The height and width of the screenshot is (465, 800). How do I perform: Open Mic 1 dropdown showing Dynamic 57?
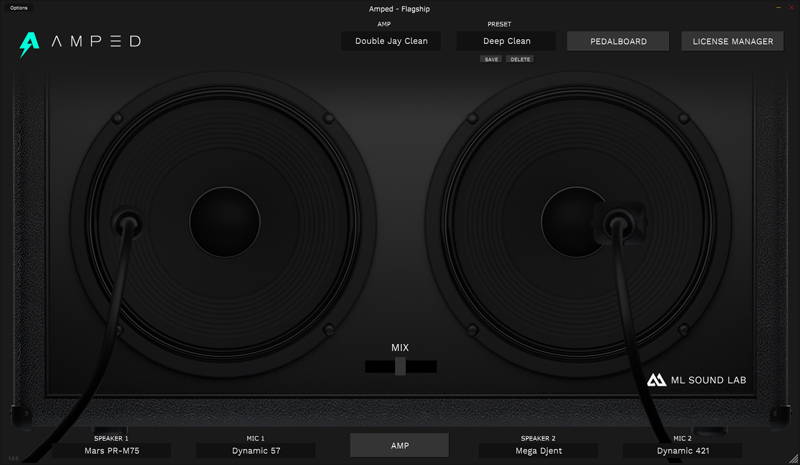[256, 451]
